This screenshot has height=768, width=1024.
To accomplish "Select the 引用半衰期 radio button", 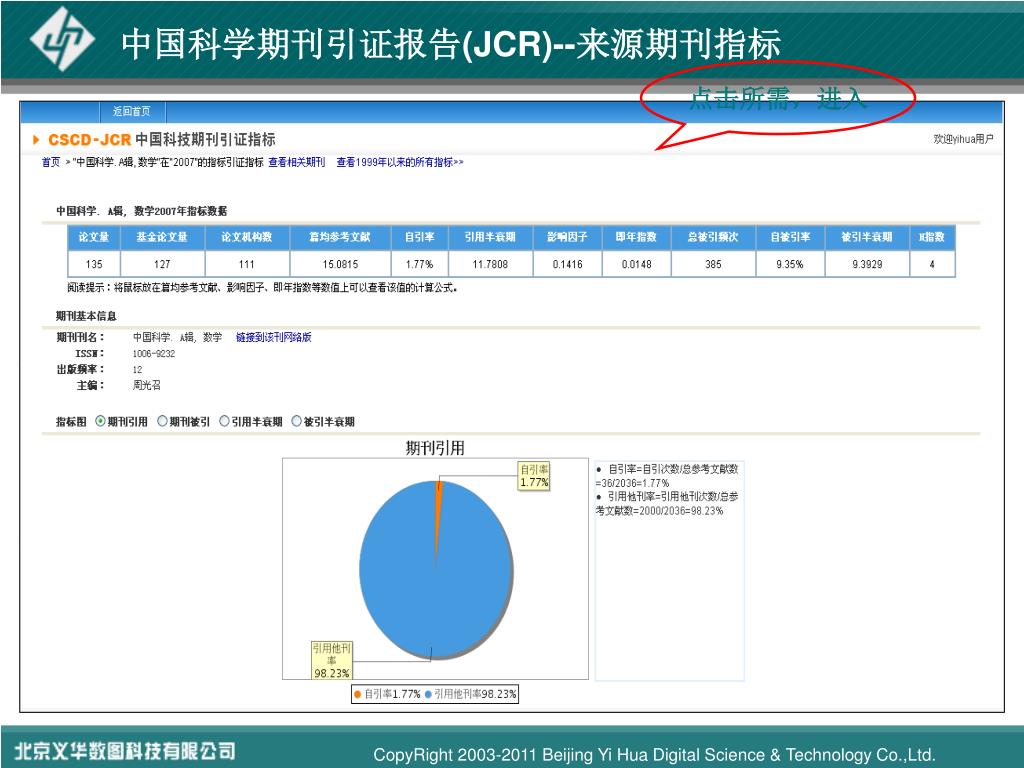I will click(224, 421).
